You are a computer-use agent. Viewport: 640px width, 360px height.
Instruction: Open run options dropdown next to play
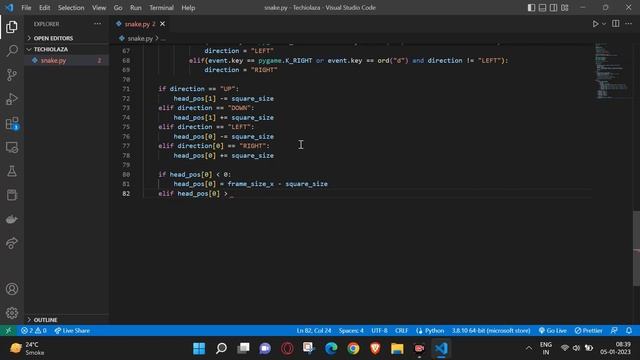point(604,24)
